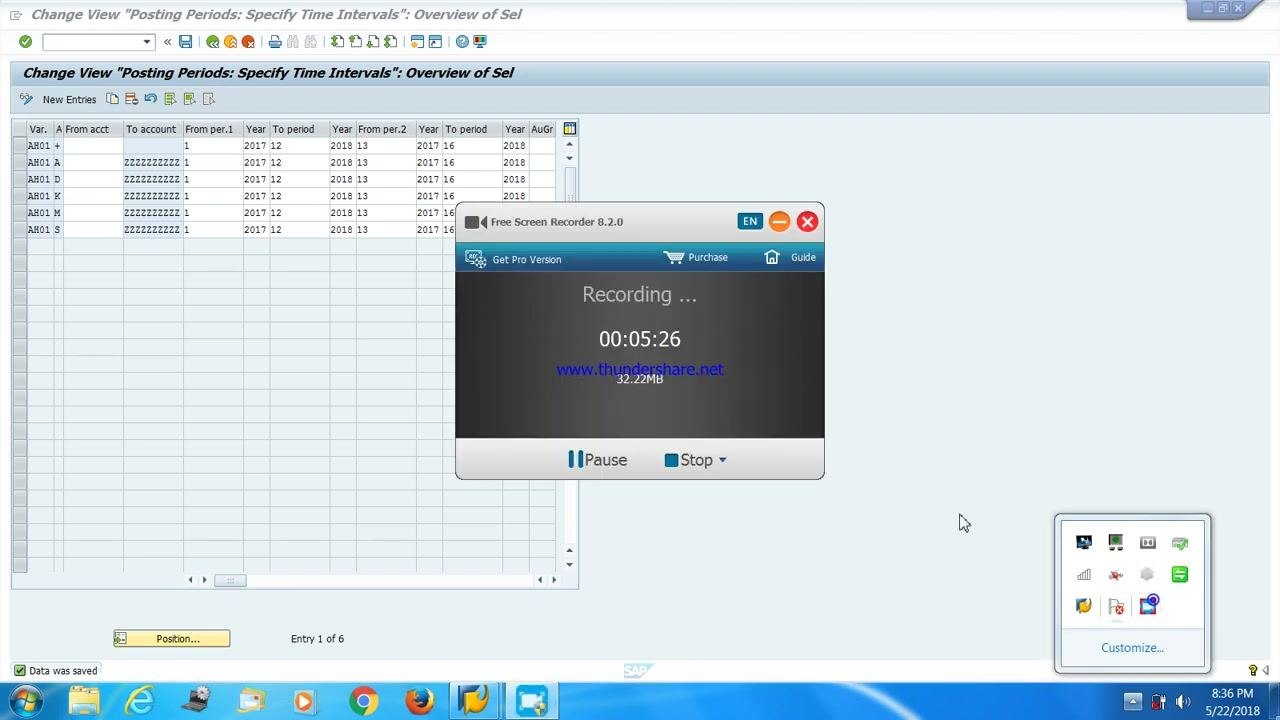This screenshot has width=1280, height=720.
Task: Click the Dolby icon in tray popup
Action: point(1148,542)
